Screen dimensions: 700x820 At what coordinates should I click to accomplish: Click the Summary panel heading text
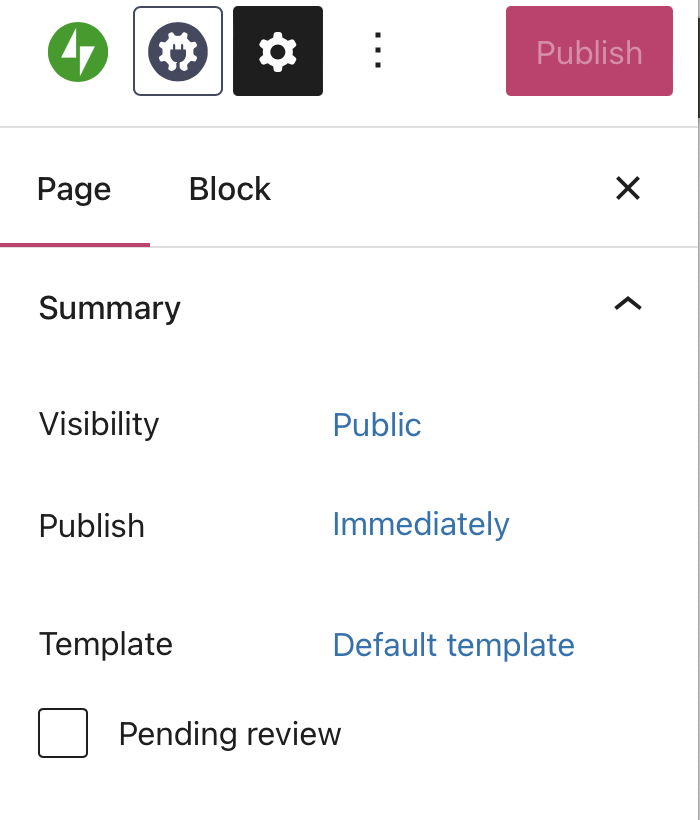110,308
